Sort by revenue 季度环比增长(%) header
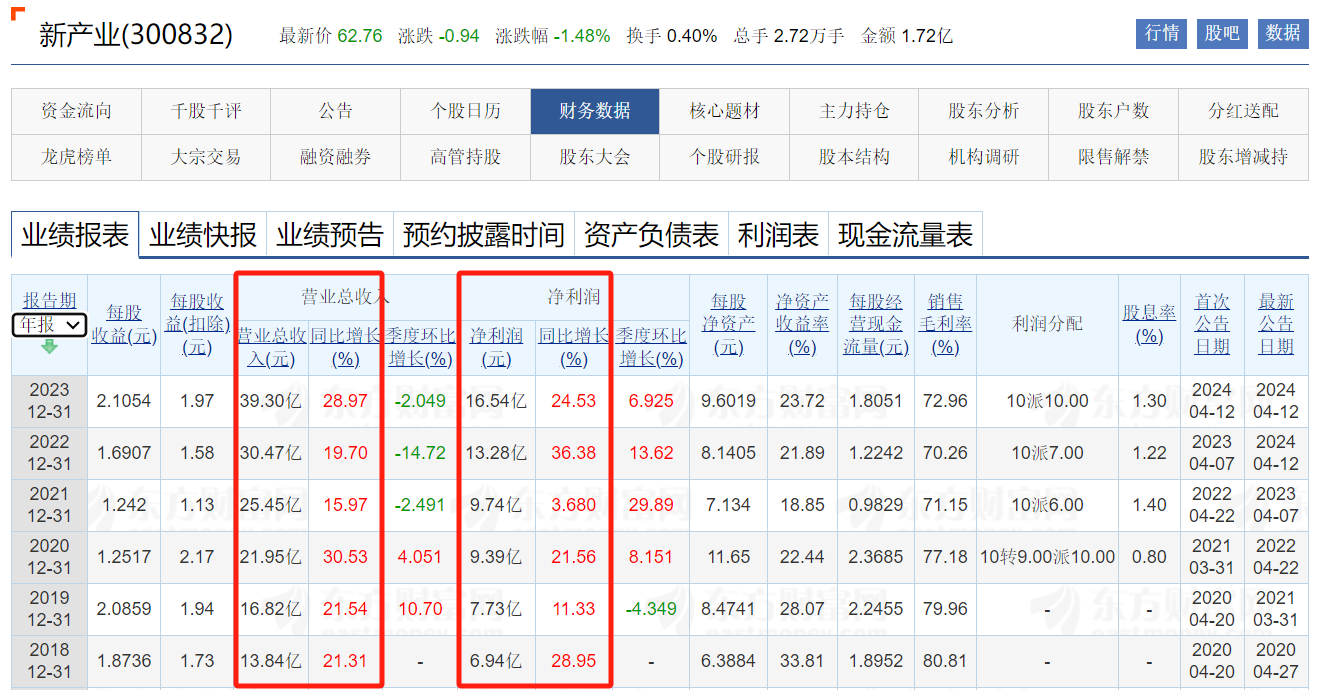Viewport: 1320px width, 690px height. tap(421, 347)
